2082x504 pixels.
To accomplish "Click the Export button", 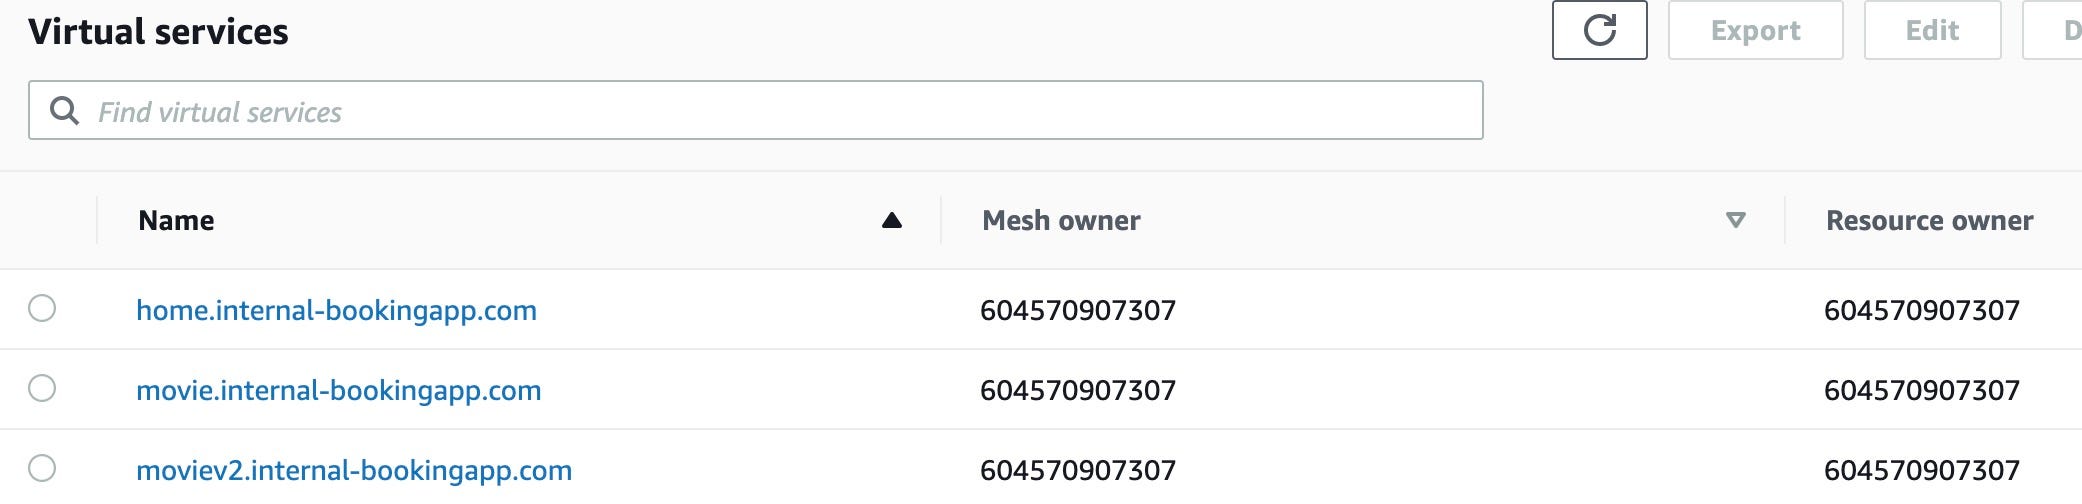I will tap(1755, 30).
